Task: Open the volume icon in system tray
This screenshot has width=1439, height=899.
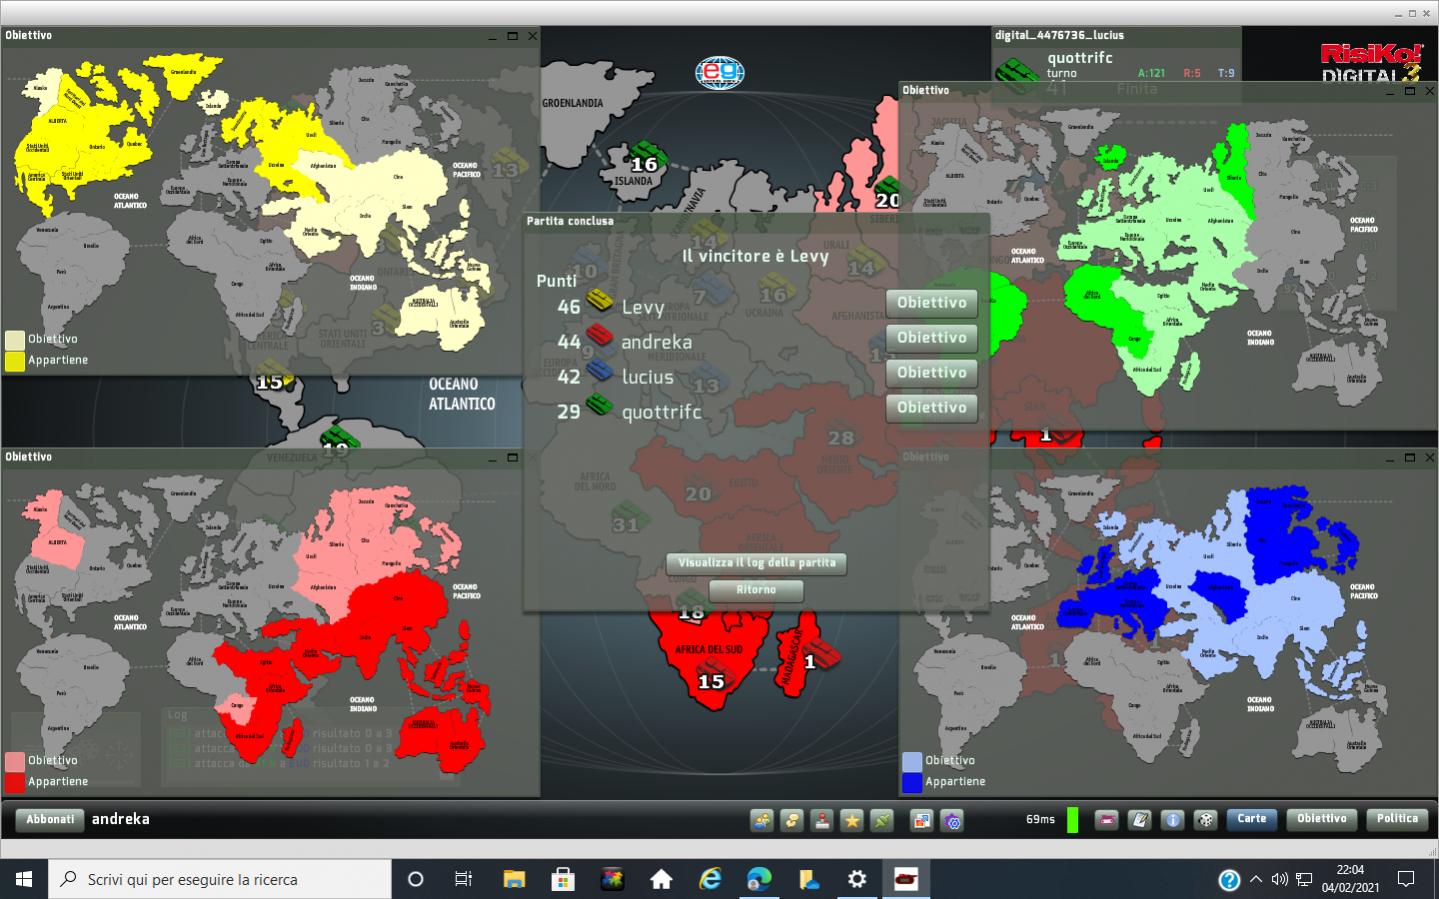Action: tap(1279, 880)
